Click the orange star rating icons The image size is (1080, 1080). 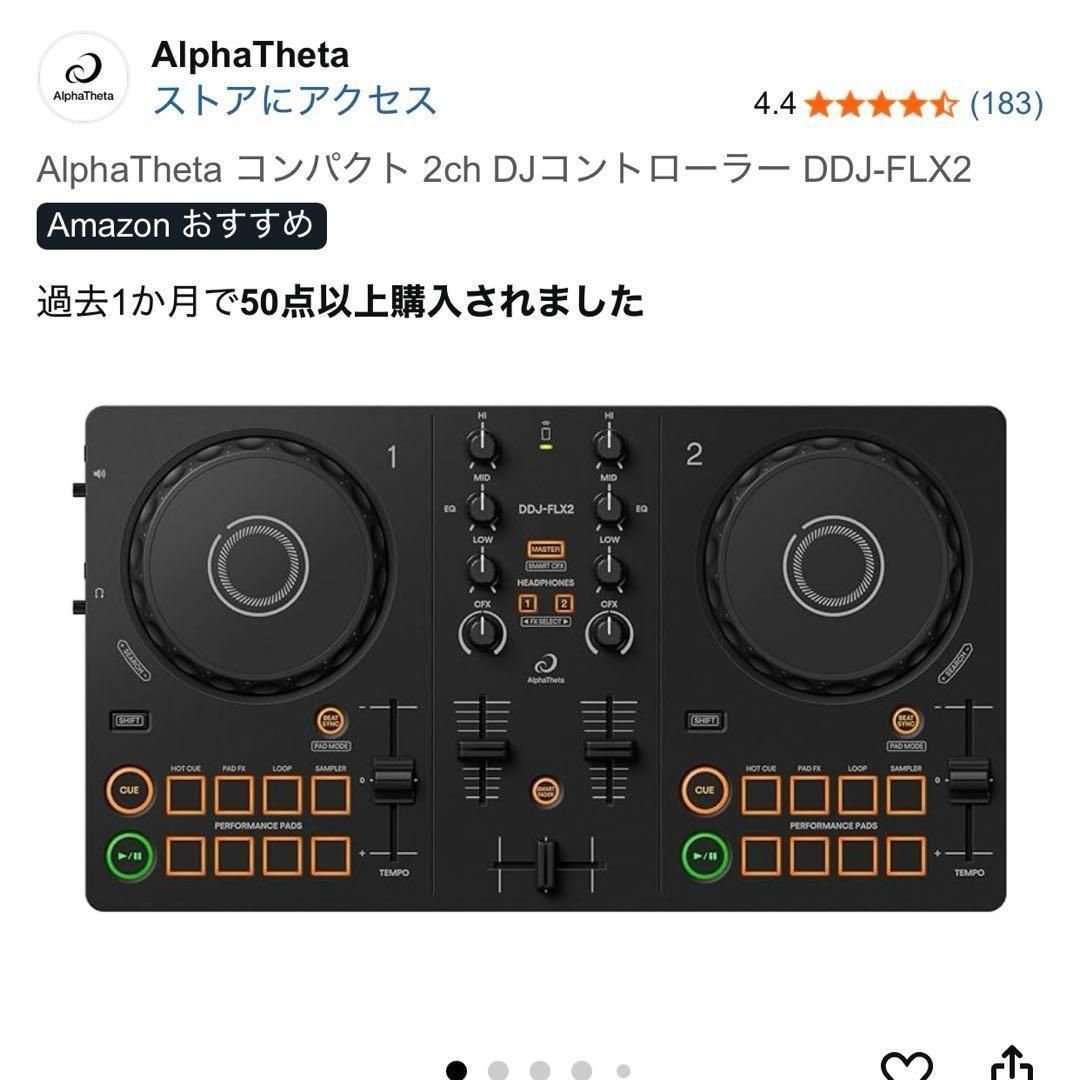[x=882, y=104]
